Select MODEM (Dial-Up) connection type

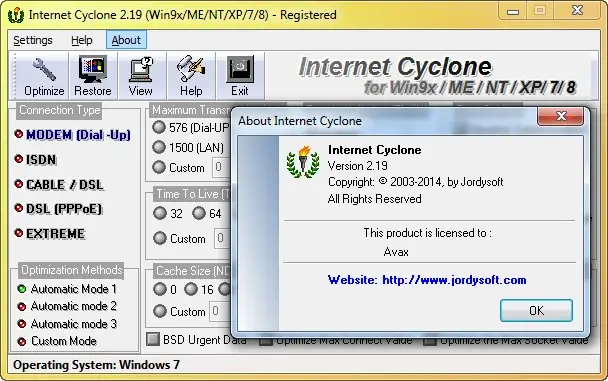pos(73,135)
